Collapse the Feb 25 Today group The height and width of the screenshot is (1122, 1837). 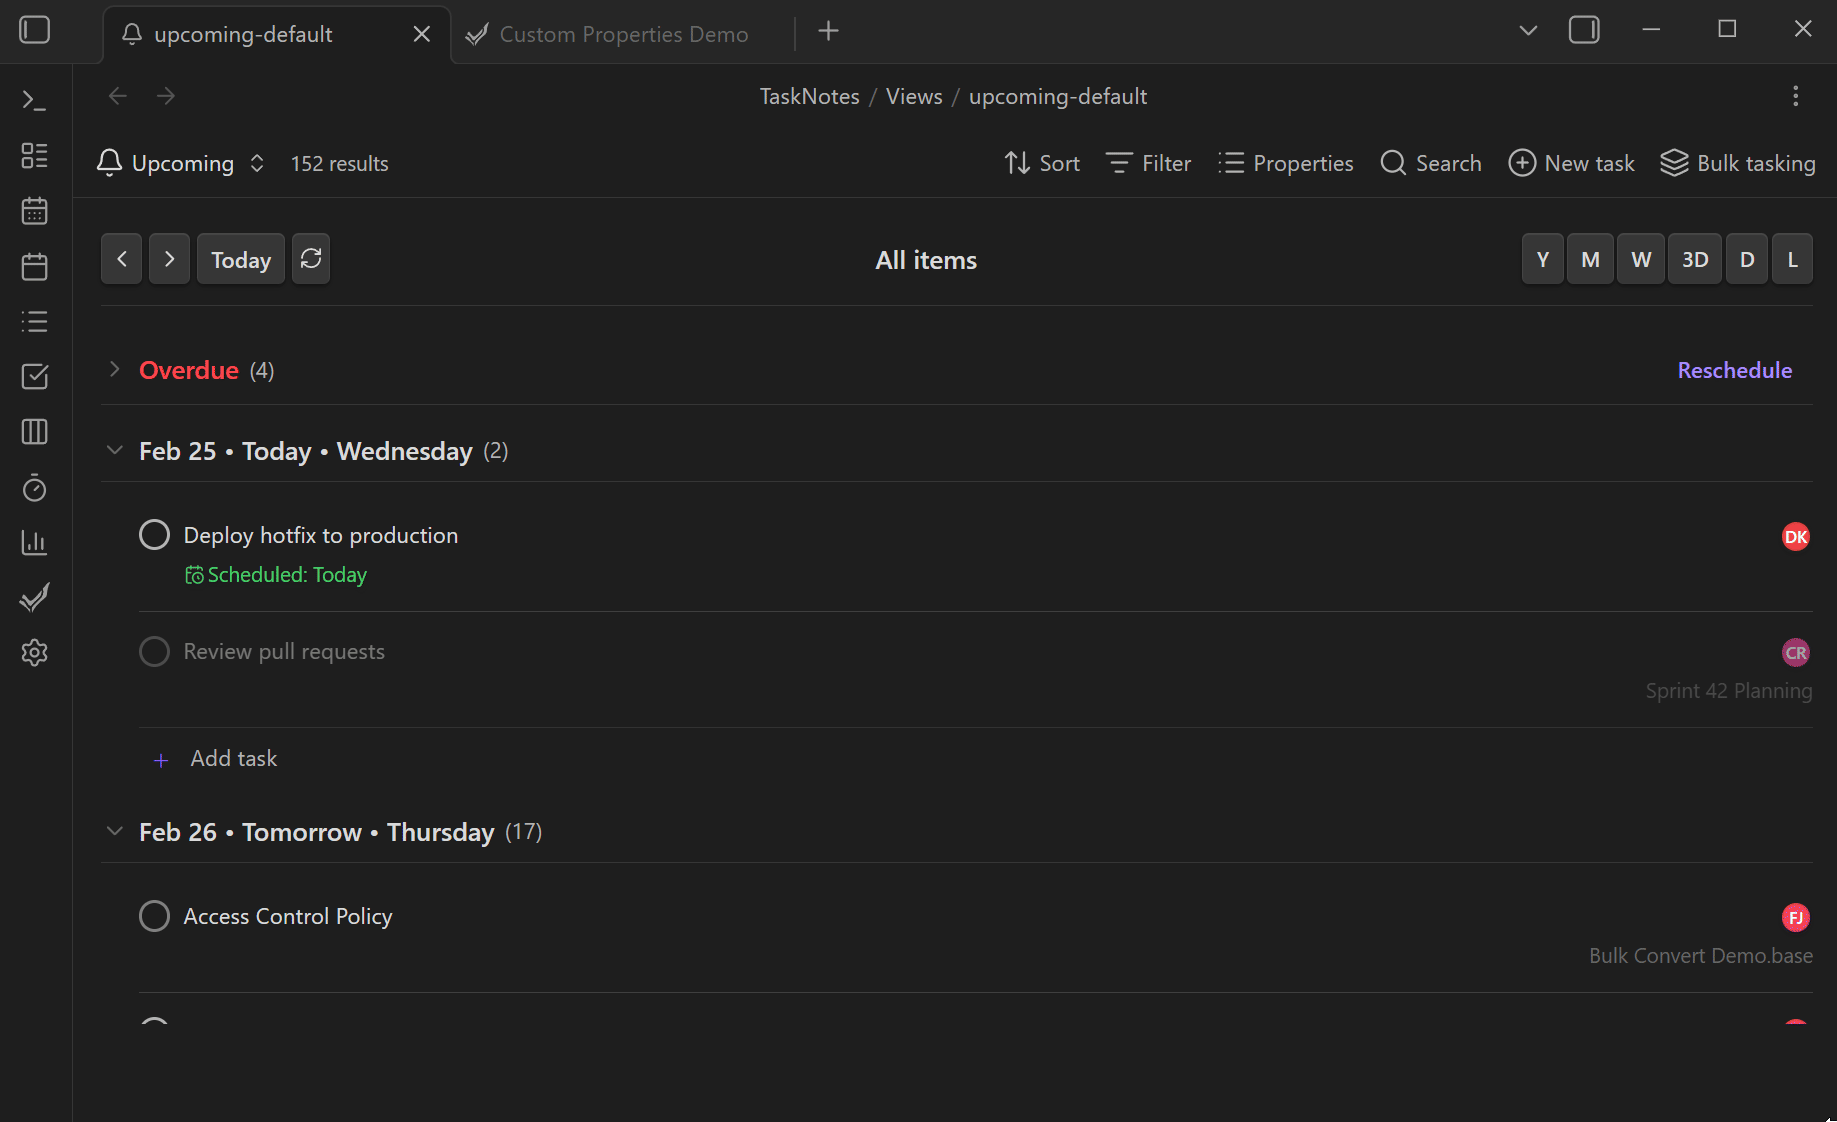(114, 451)
